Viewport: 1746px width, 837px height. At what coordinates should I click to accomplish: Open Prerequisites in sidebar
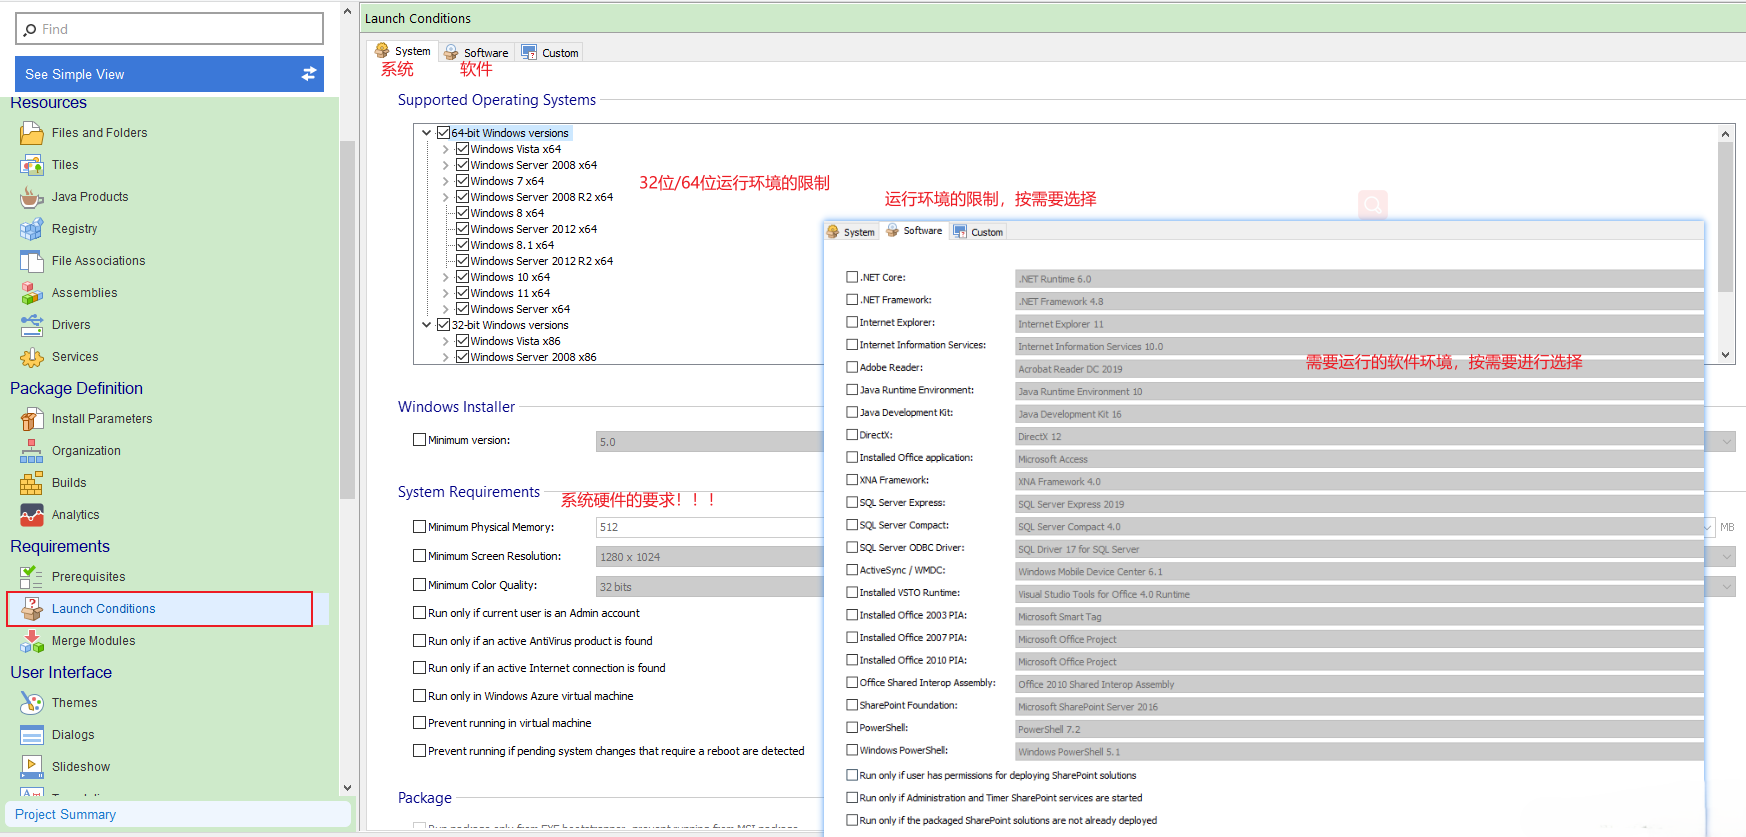tap(88, 577)
